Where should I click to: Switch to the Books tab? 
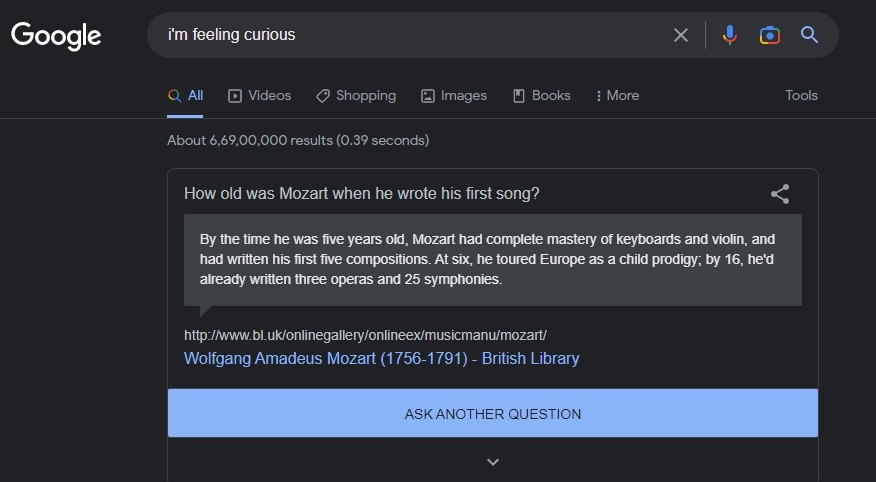coord(541,96)
